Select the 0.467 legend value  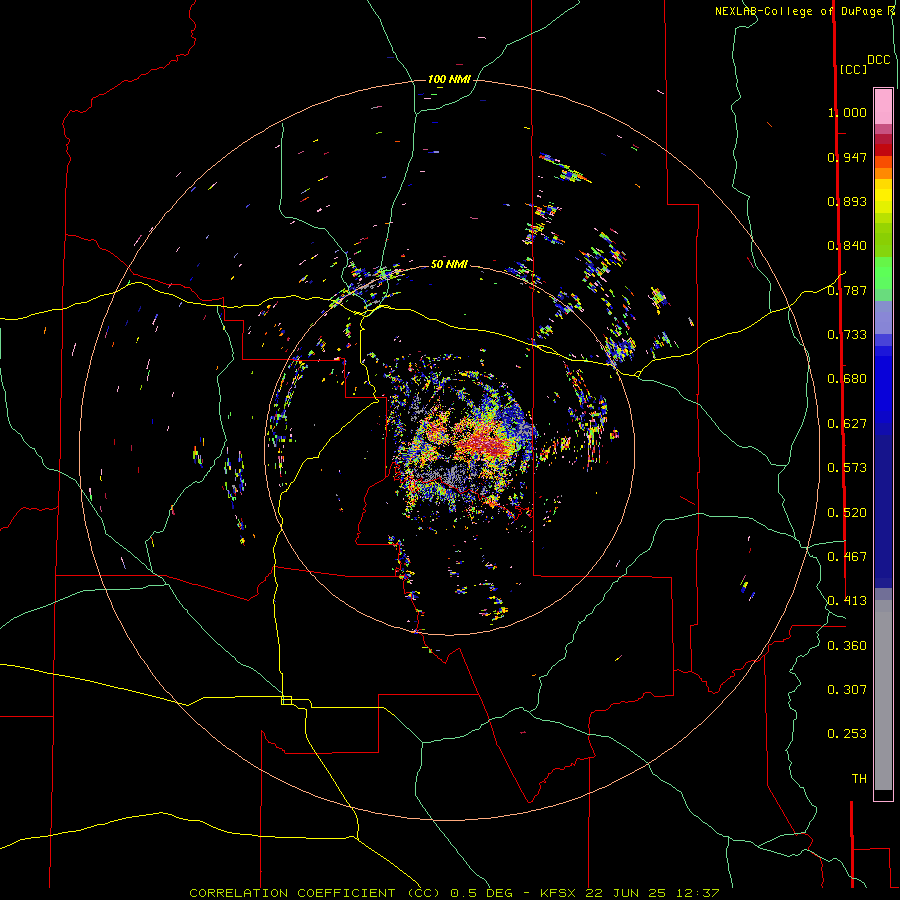pos(847,557)
